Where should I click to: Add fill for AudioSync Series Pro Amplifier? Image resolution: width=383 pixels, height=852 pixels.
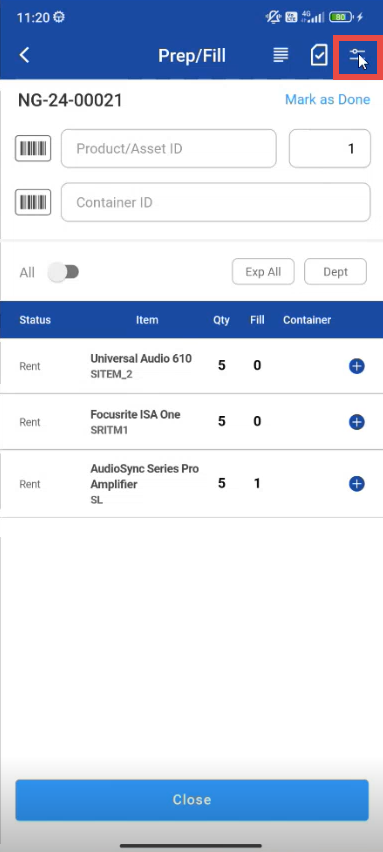point(356,484)
